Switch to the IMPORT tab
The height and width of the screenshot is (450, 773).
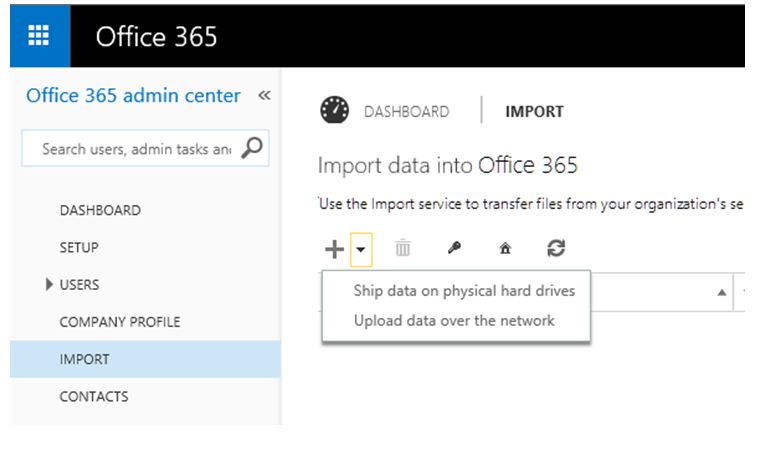coord(534,112)
